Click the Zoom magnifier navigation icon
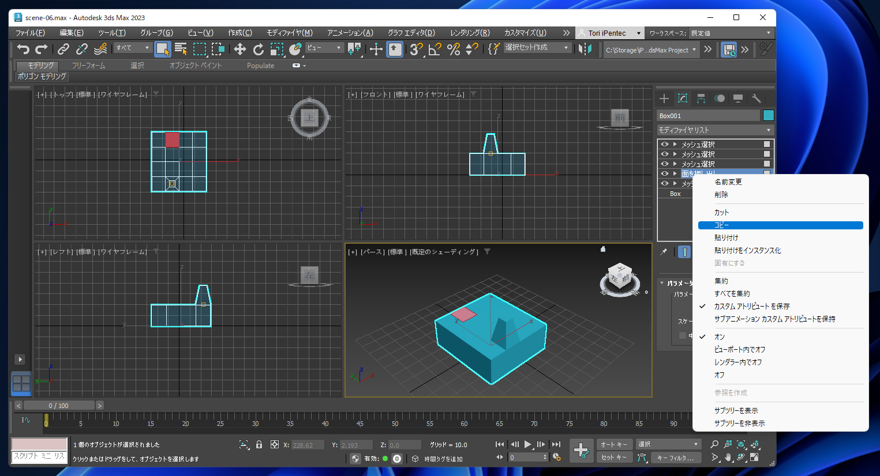880x476 pixels. 714,444
